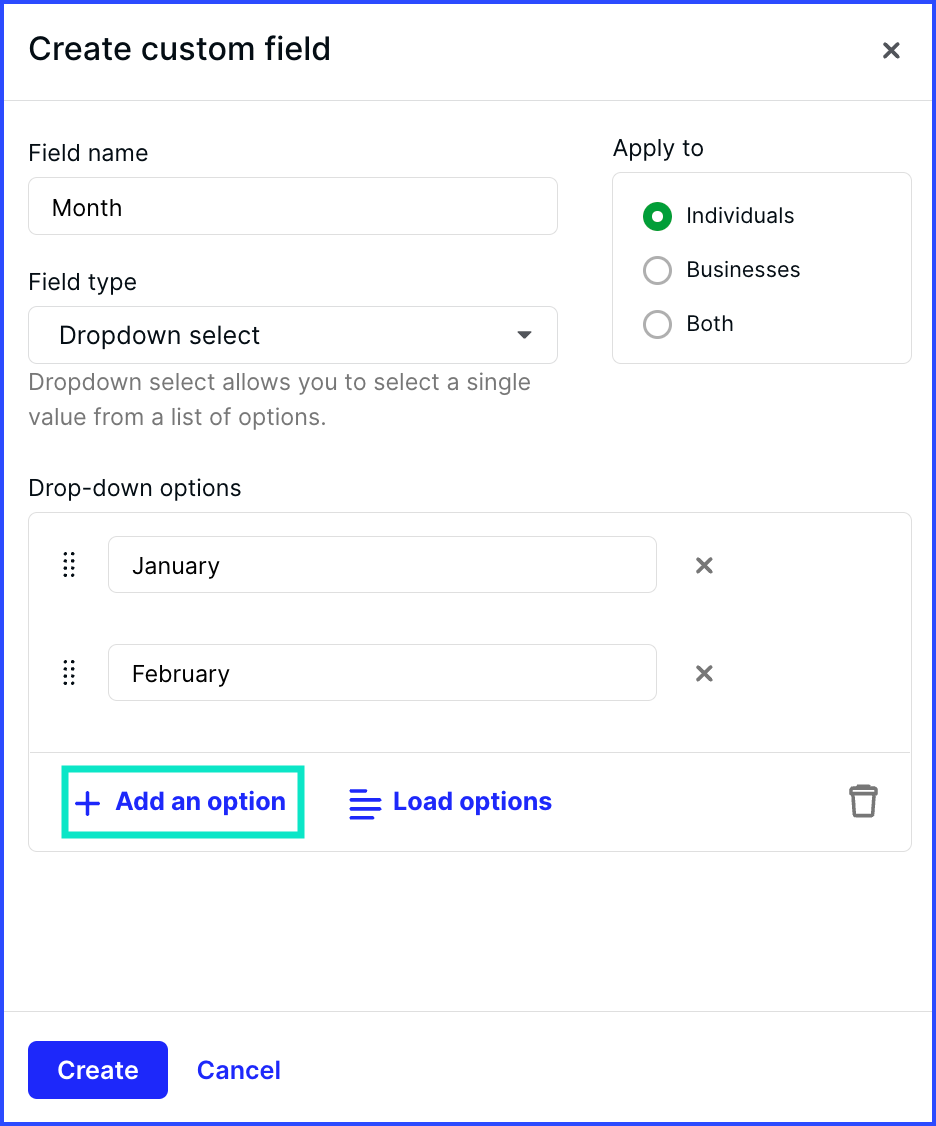Click the dropdown arrow in Field type

pos(524,335)
